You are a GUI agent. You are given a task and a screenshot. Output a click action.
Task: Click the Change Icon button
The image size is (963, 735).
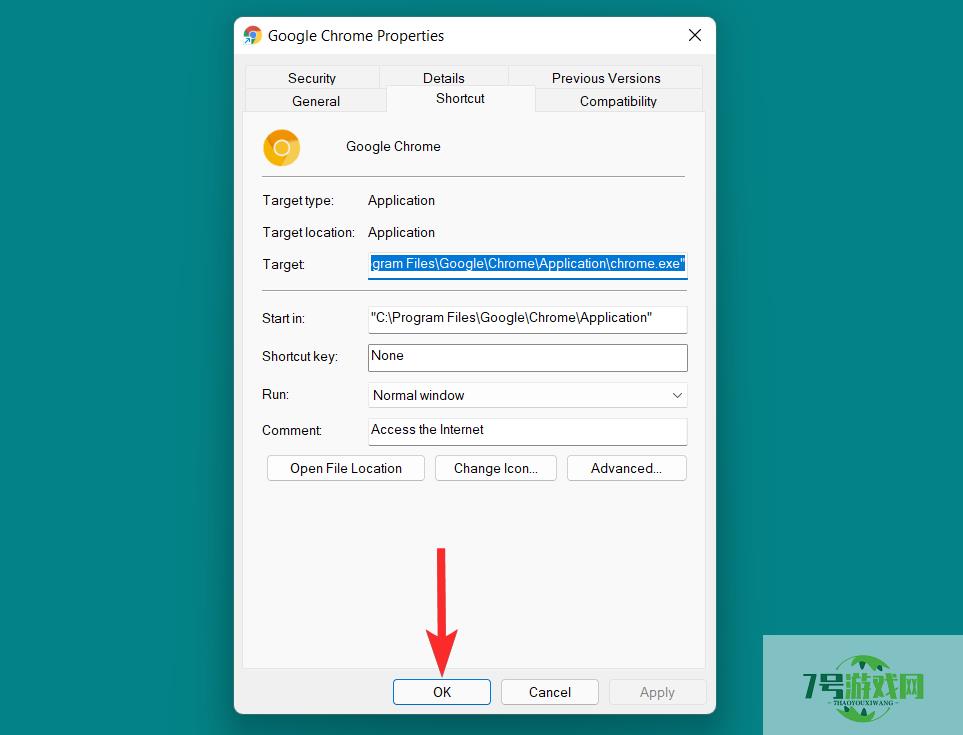[x=496, y=469]
